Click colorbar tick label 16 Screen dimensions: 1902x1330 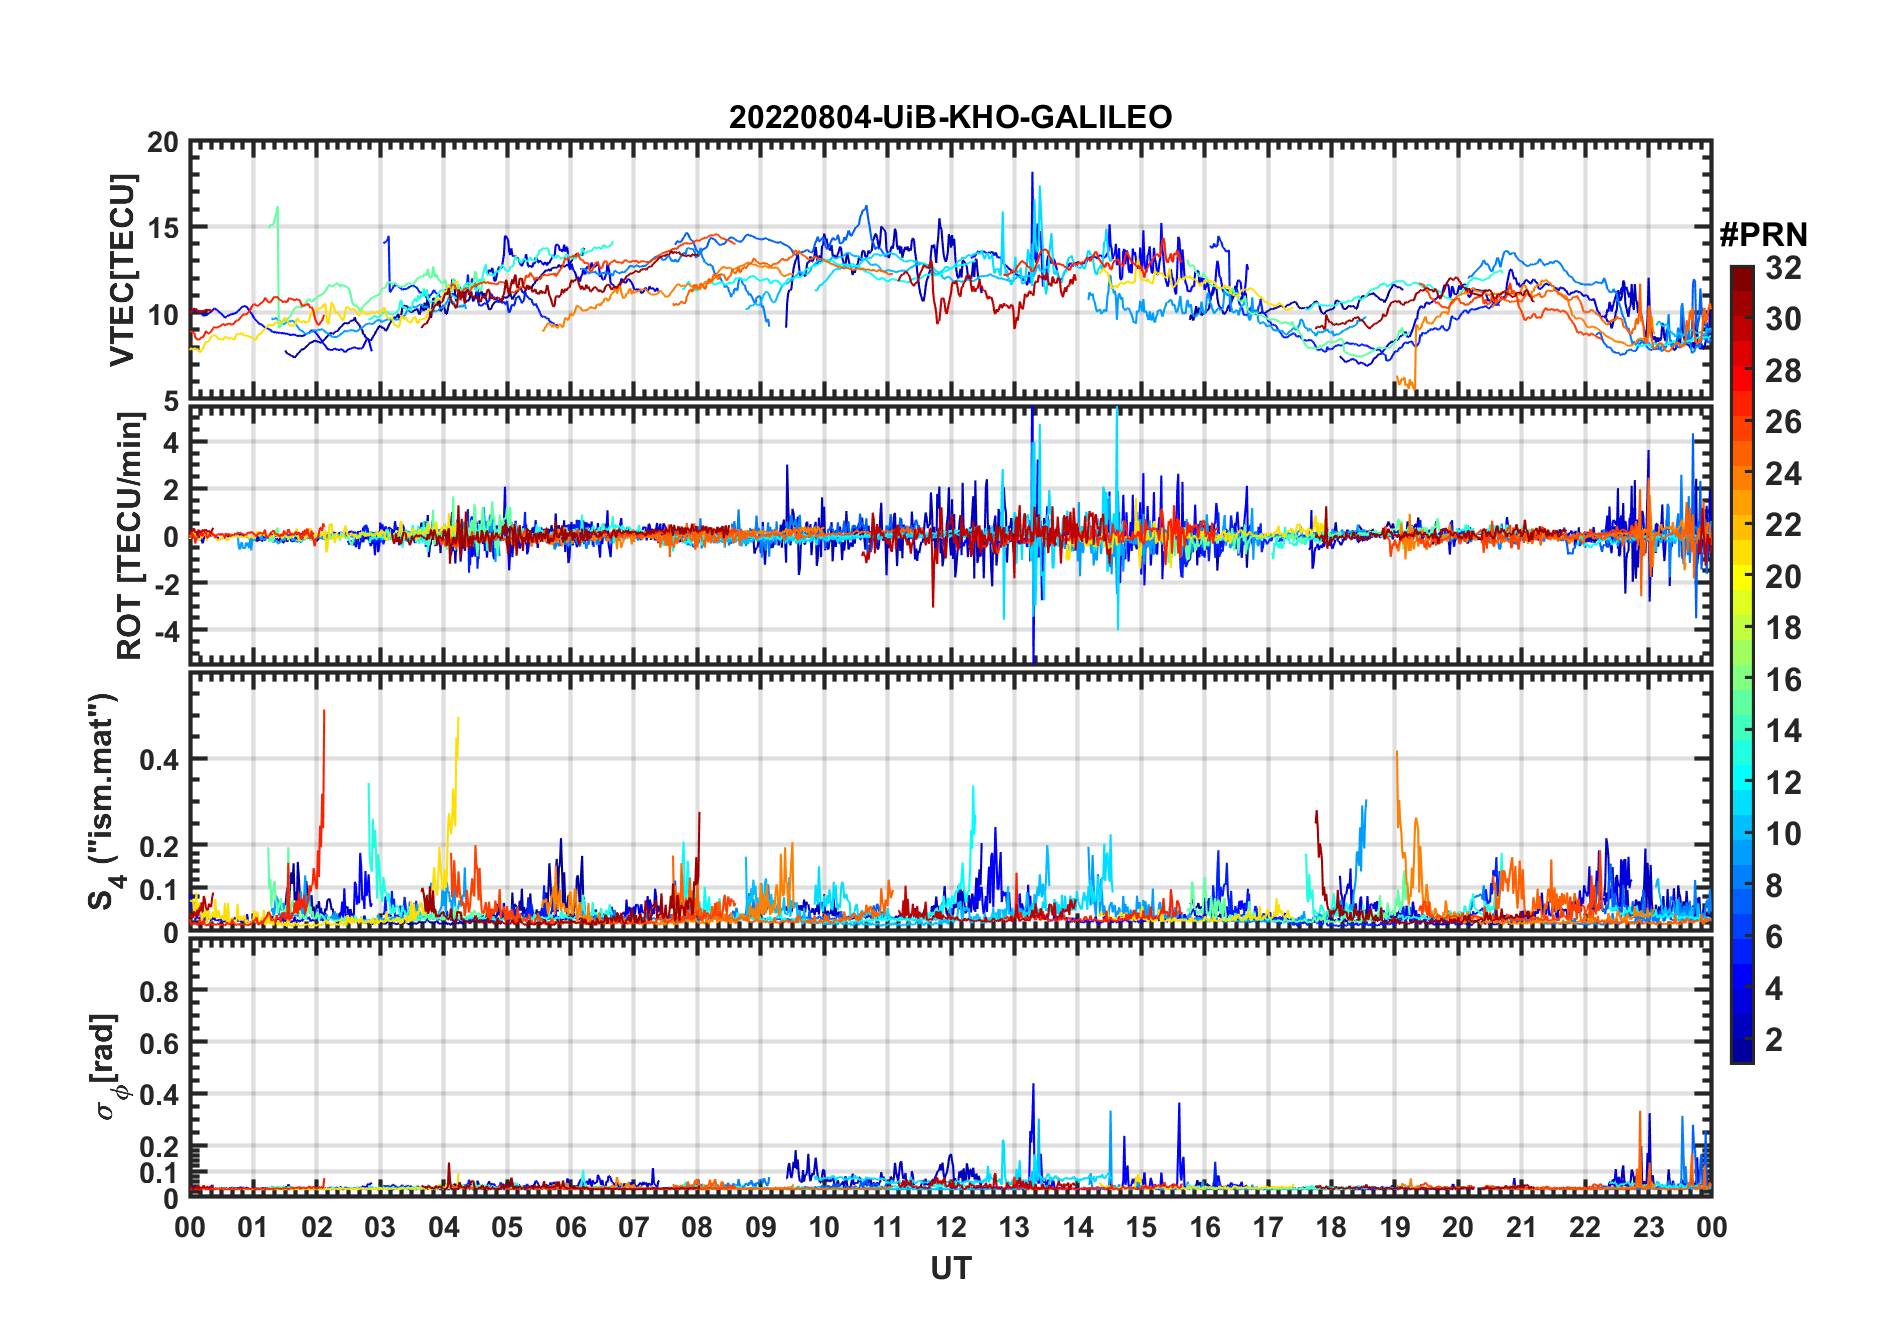click(x=1783, y=680)
